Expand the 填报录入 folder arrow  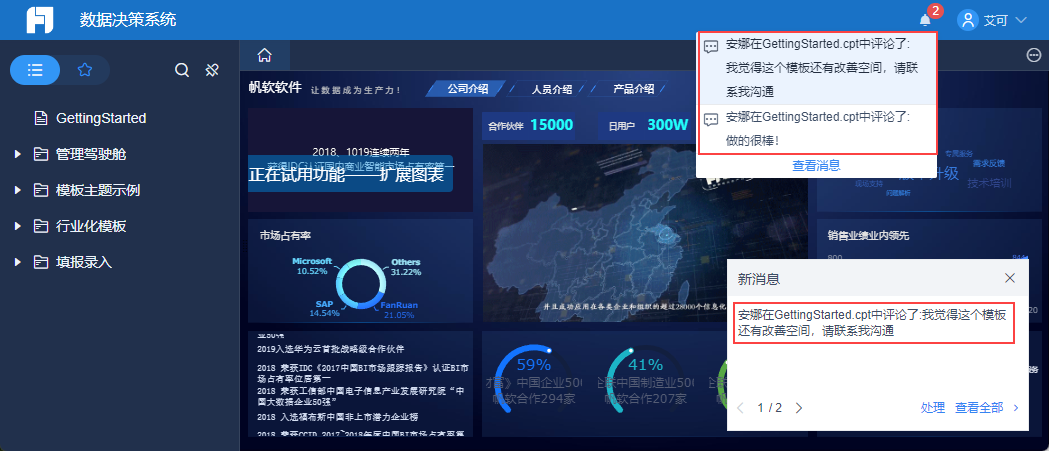click(17, 262)
